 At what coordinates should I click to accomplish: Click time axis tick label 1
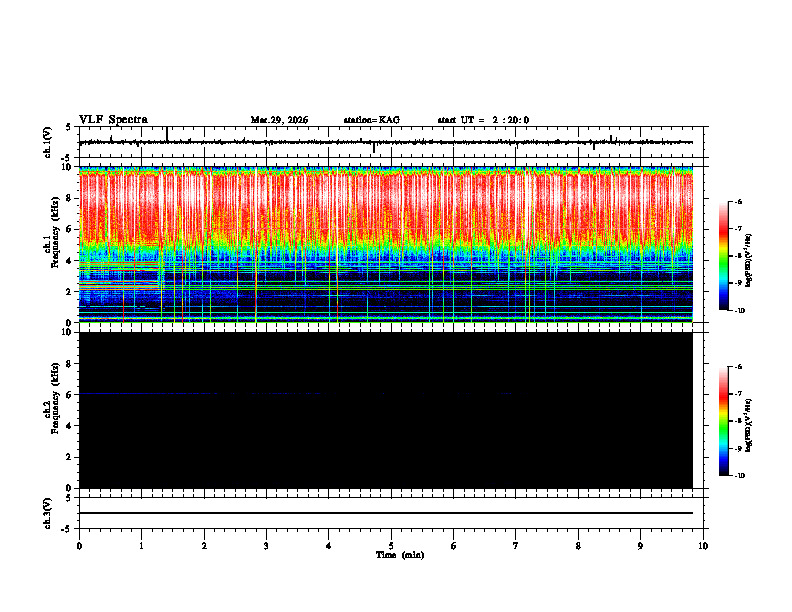tap(141, 546)
